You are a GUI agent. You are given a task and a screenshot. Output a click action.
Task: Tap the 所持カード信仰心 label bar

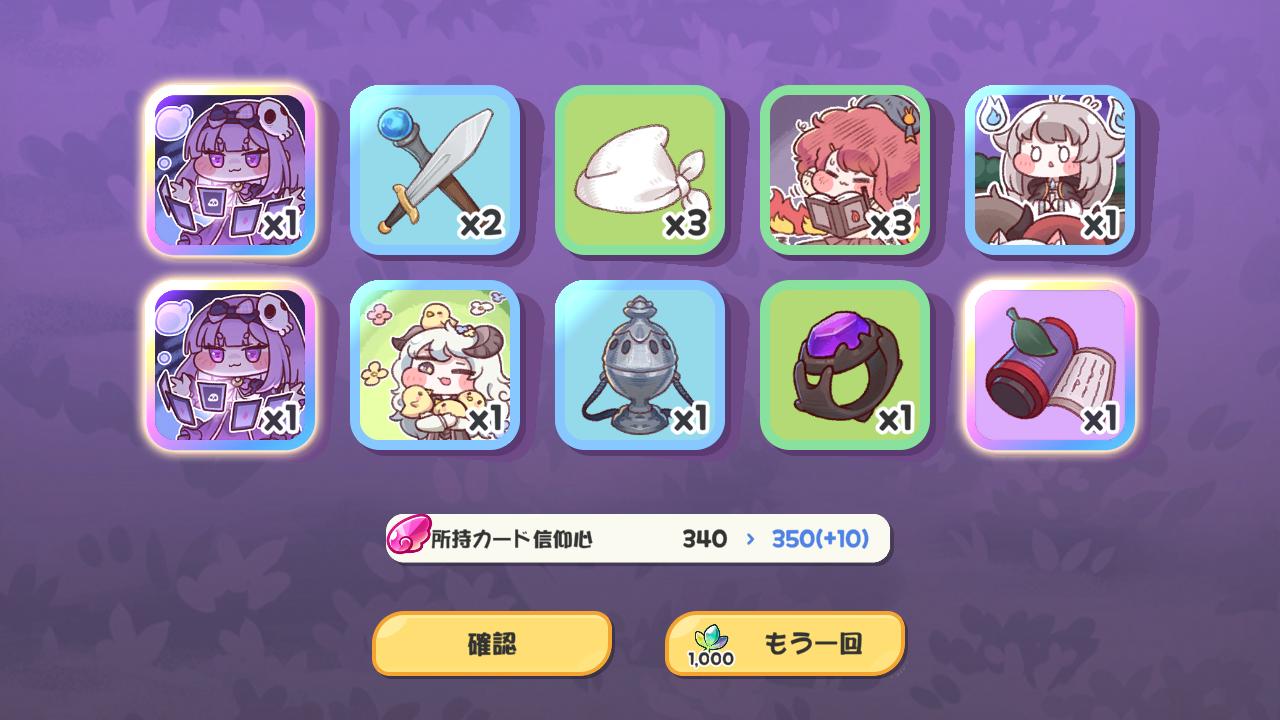coord(638,539)
